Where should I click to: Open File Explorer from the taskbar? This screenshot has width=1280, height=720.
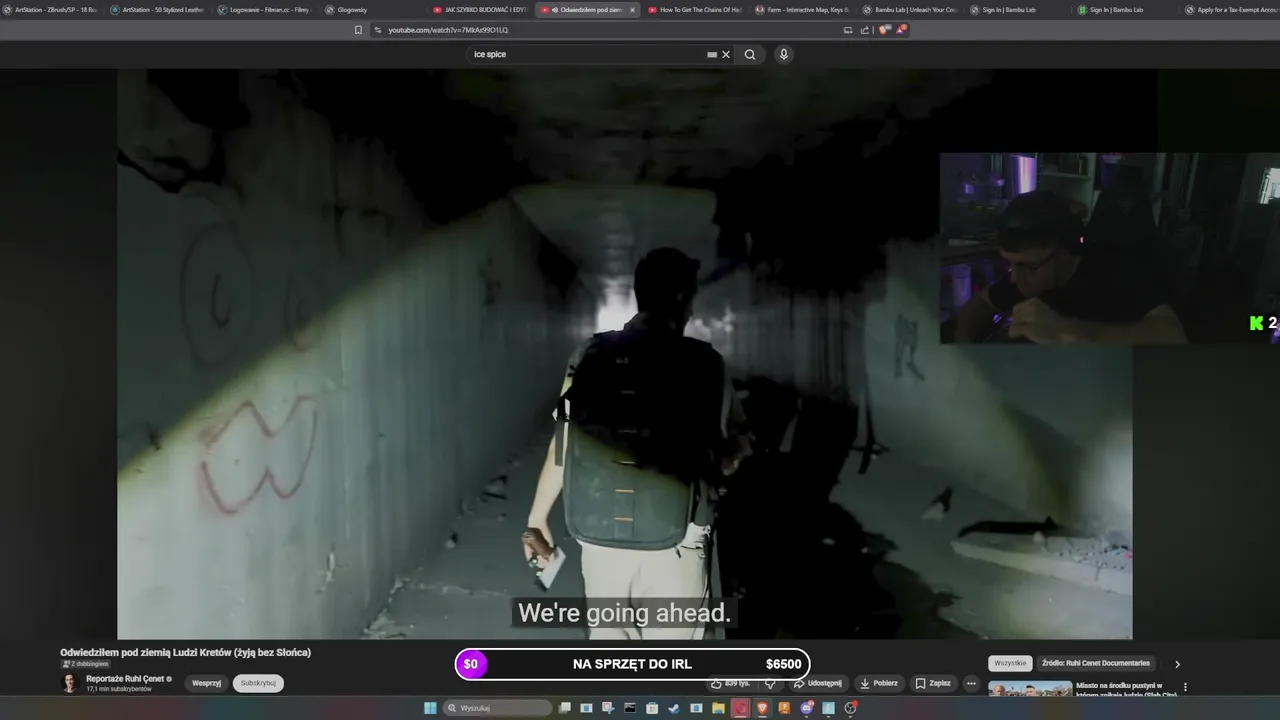click(718, 708)
